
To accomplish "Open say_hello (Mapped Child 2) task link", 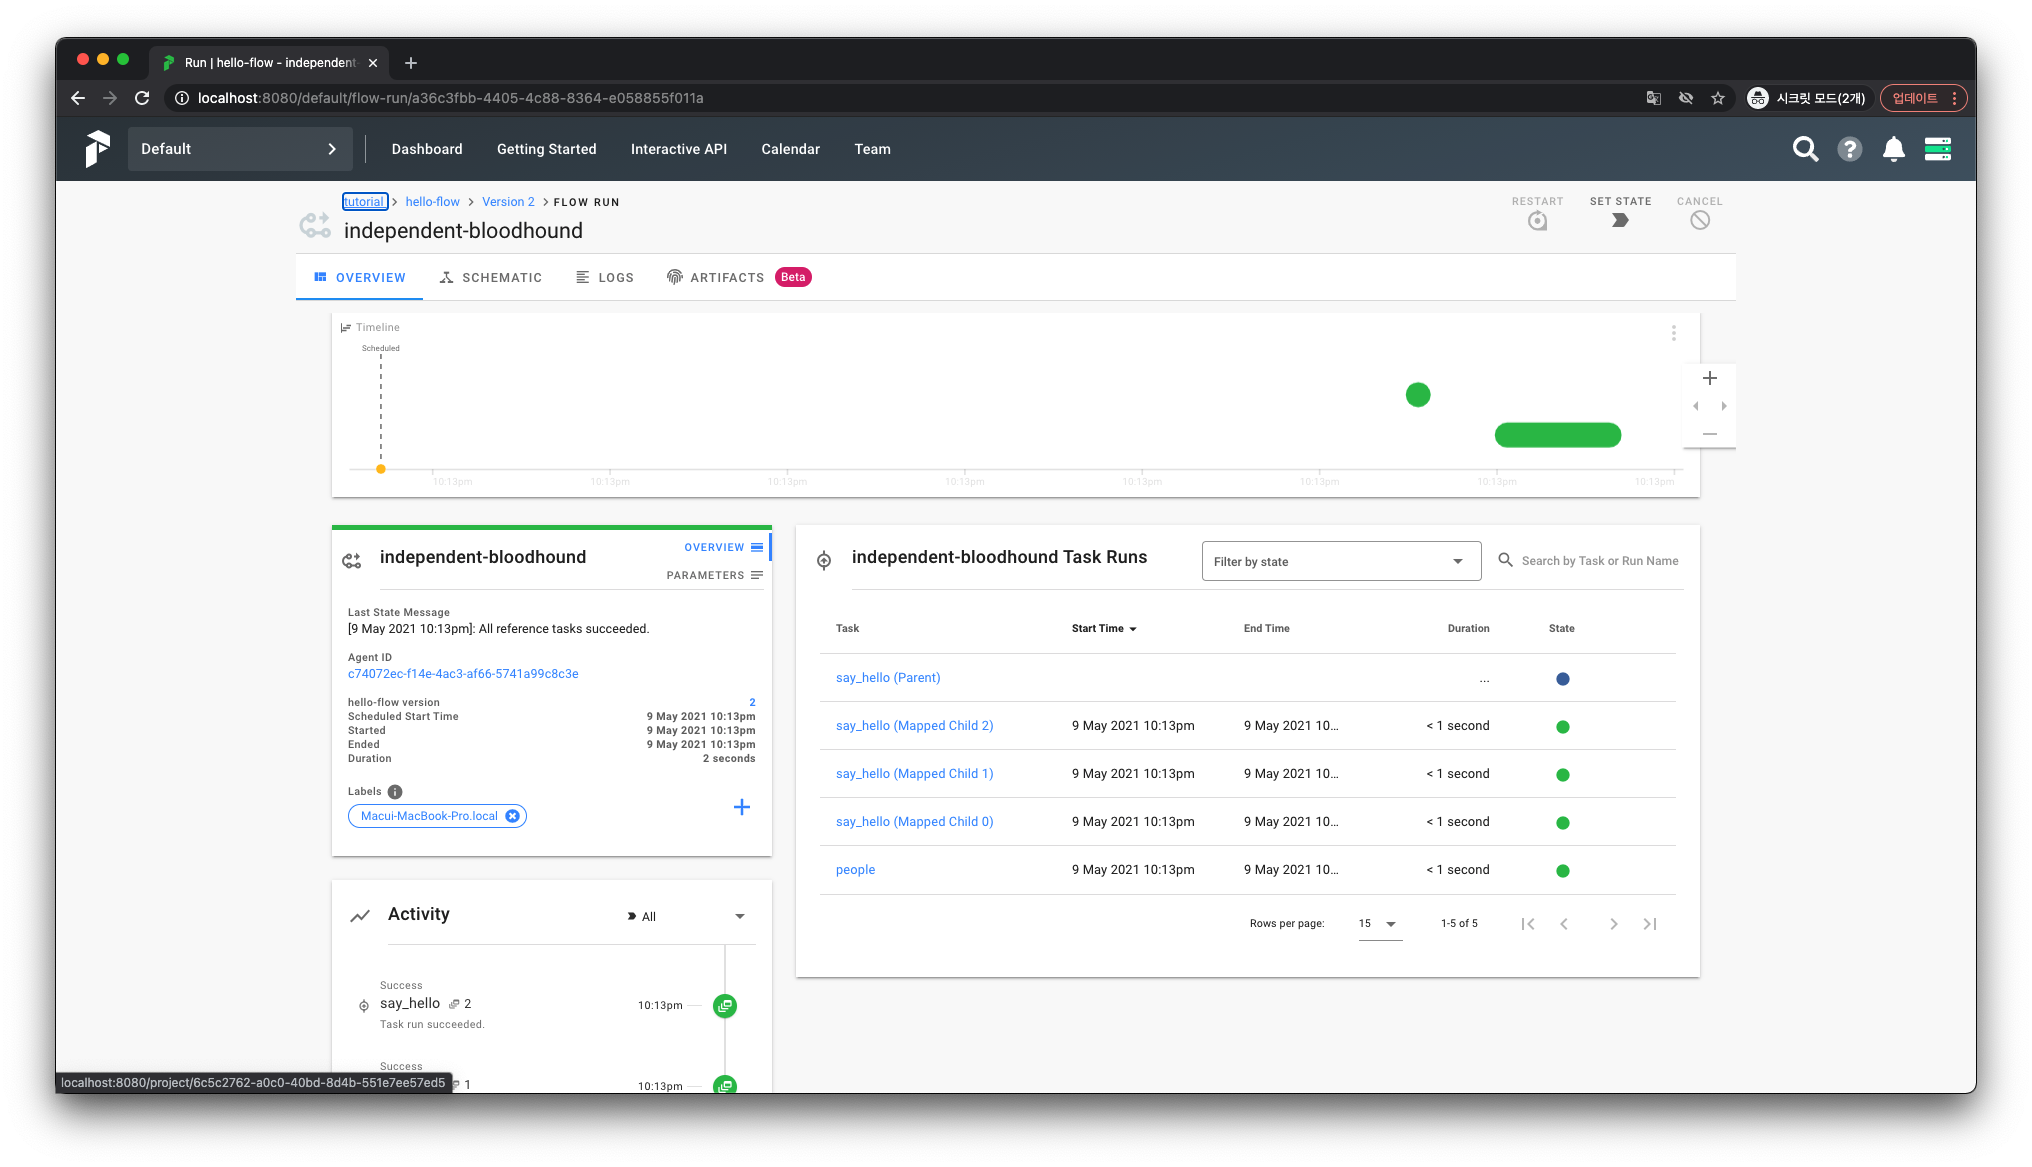I will (x=914, y=726).
